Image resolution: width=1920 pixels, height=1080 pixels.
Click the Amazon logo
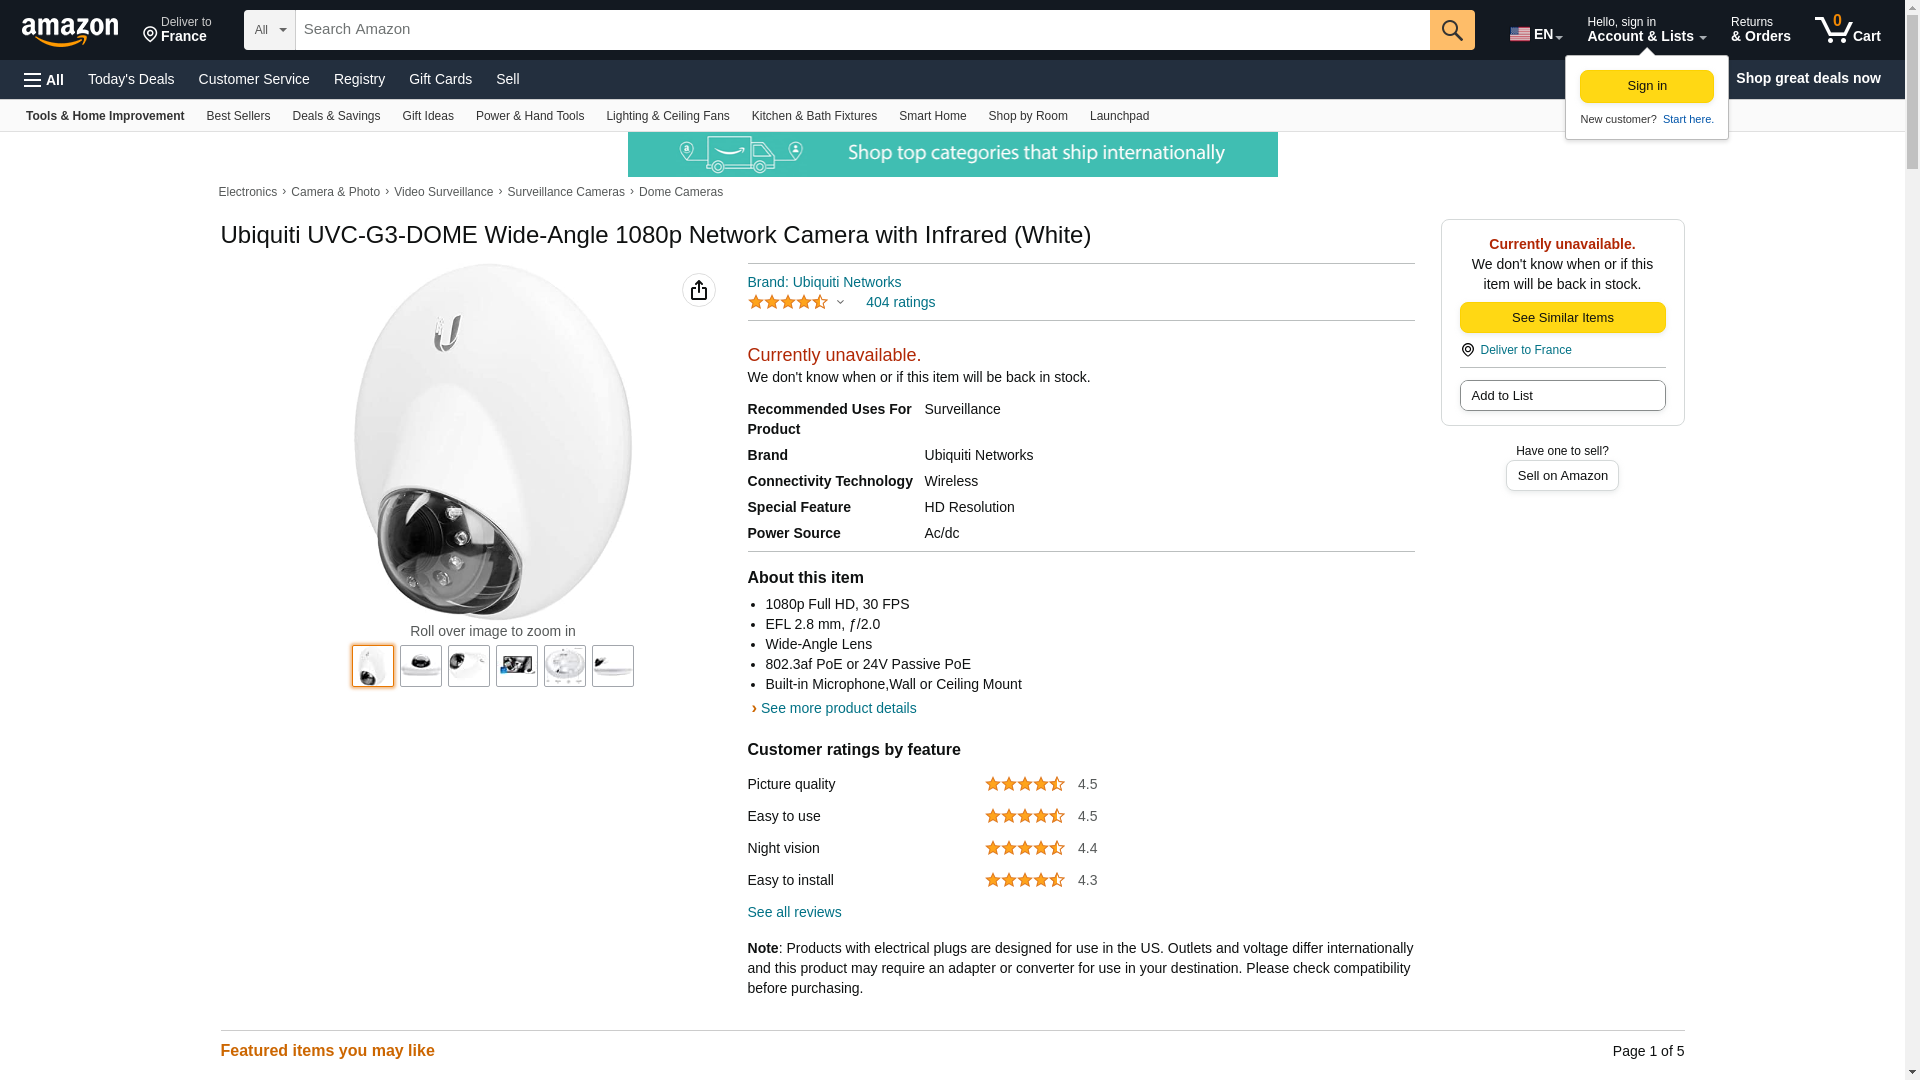[x=70, y=31]
